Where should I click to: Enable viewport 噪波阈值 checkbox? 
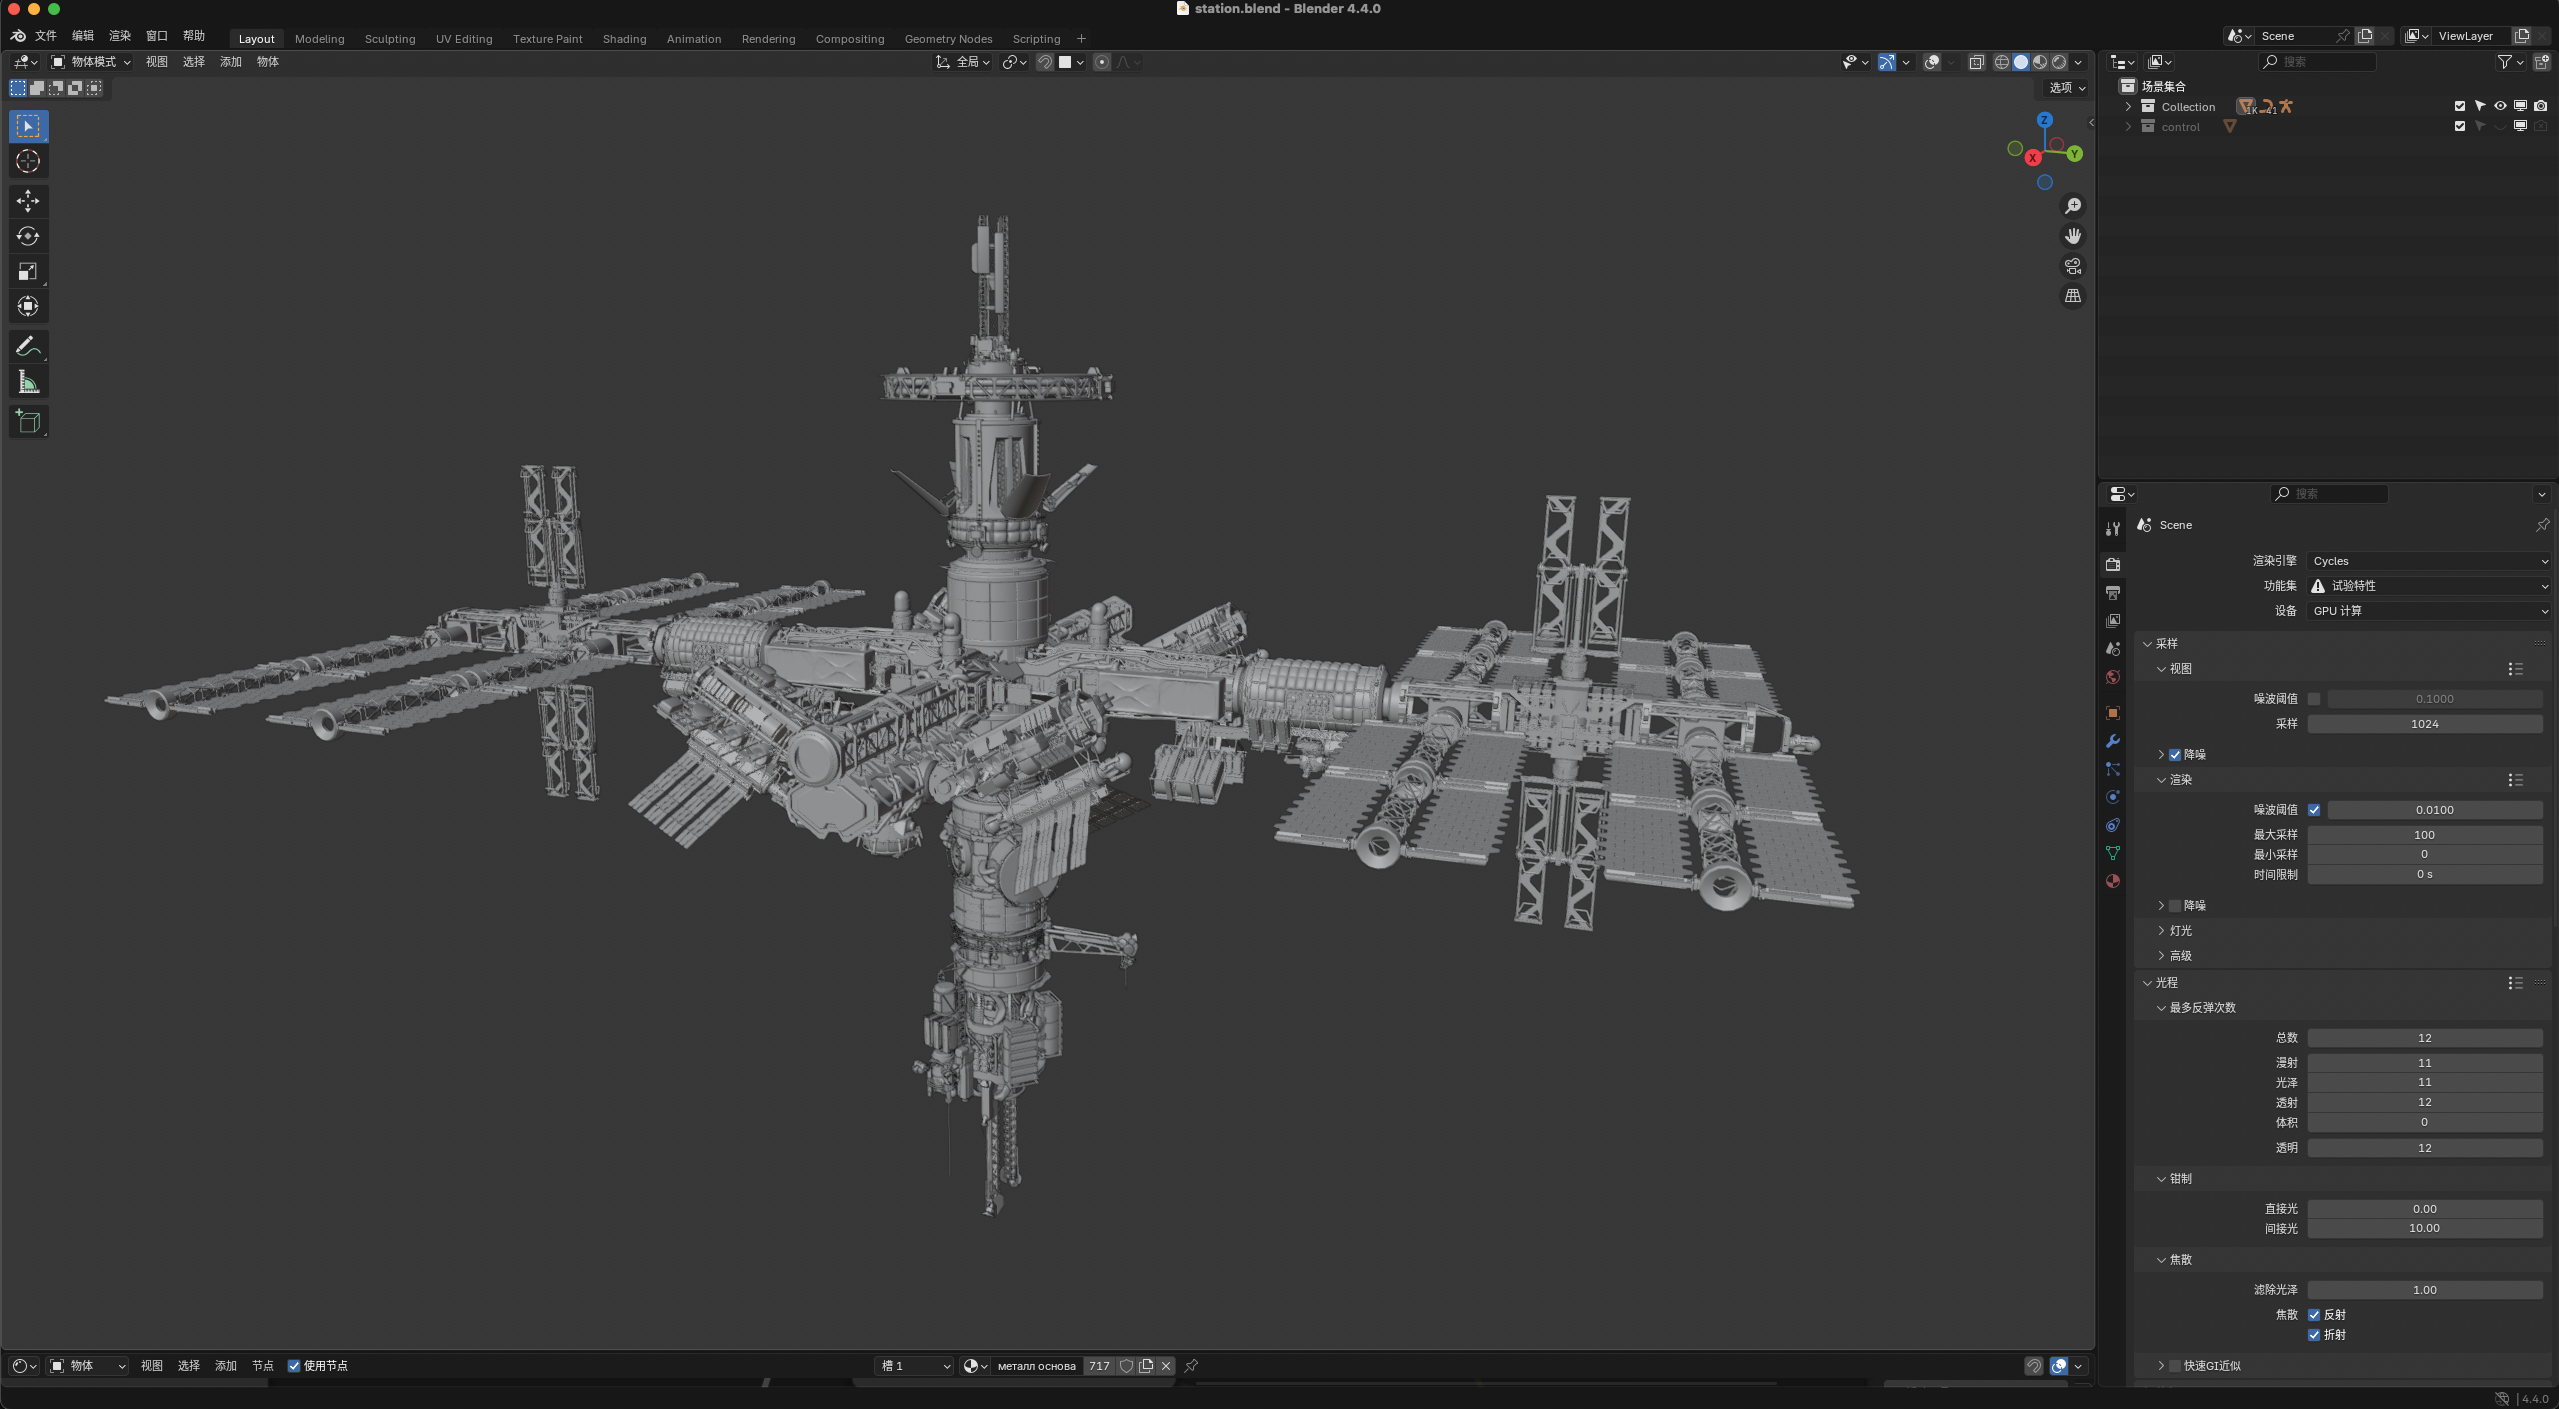coord(2314,699)
